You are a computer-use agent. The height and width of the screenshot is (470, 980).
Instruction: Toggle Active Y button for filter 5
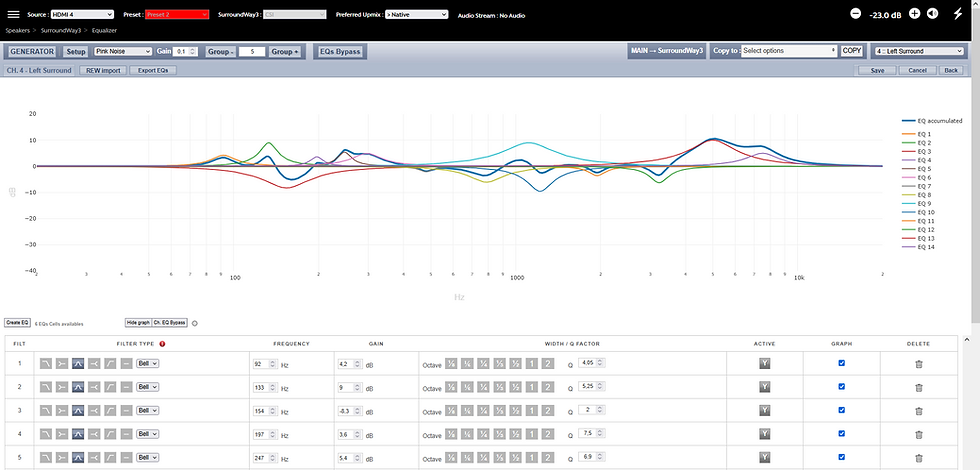click(764, 457)
